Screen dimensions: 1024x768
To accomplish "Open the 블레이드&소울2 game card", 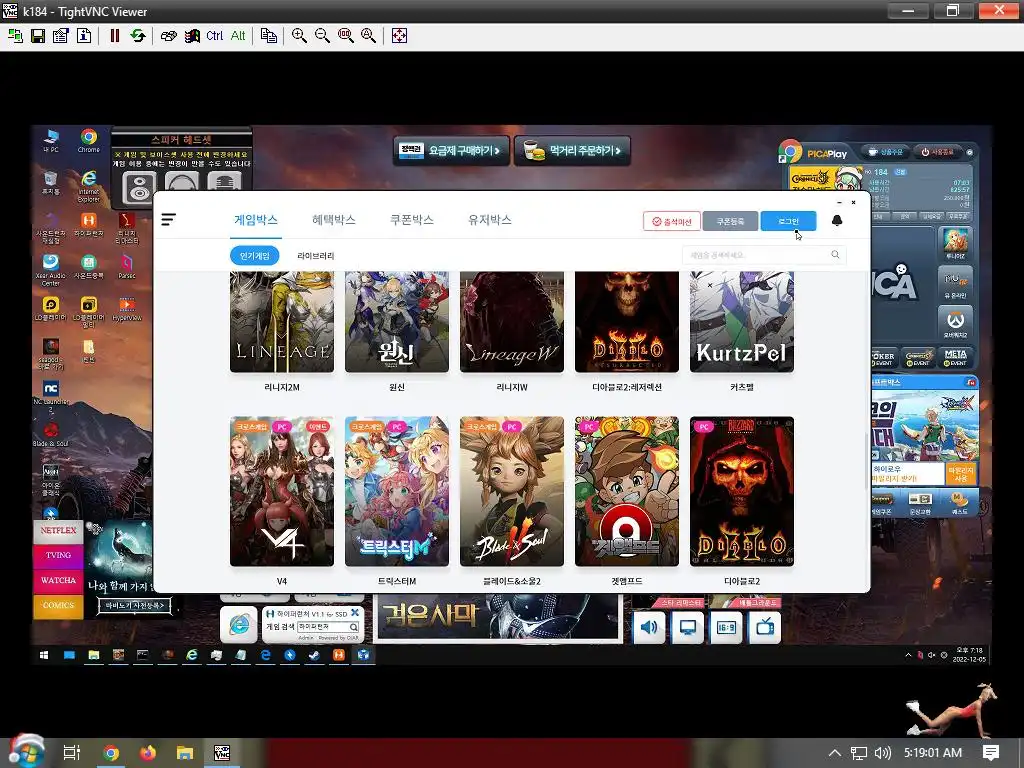I will (x=512, y=491).
